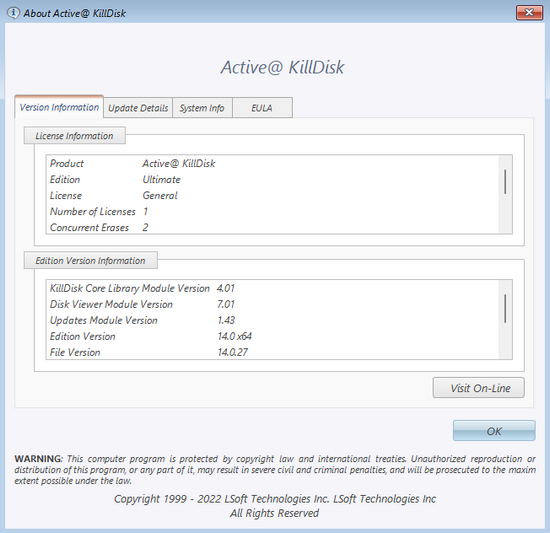Click the Edition Version Information group header
The image size is (550, 533).
(x=90, y=261)
